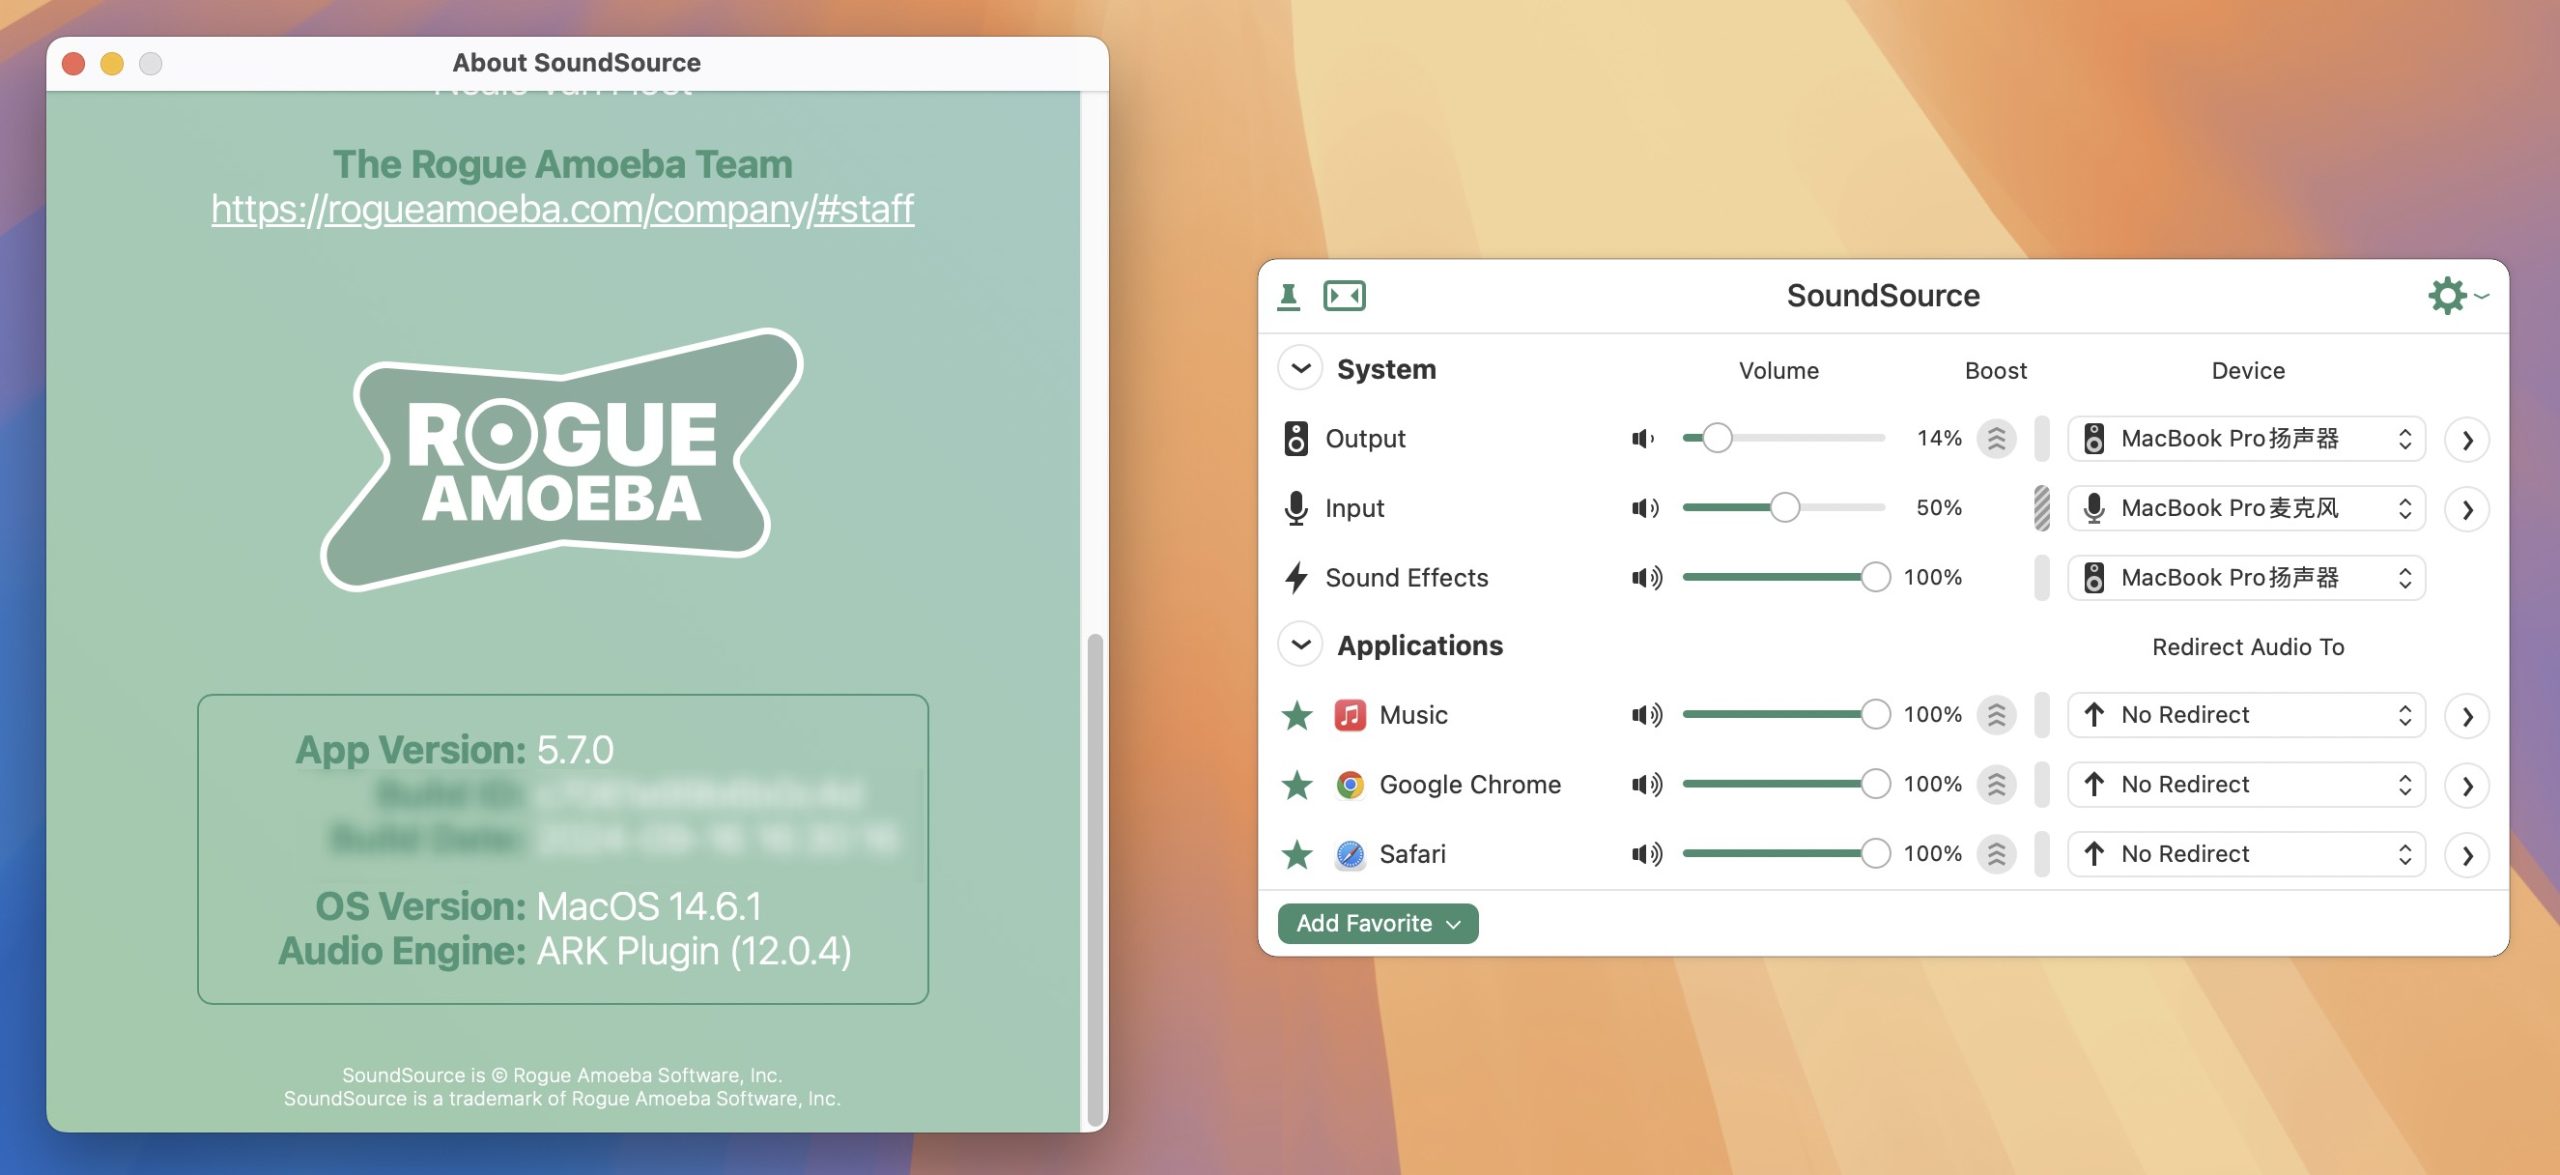Viewport: 2560px width, 1175px height.
Task: Mute the Music app volume
Action: [1646, 715]
